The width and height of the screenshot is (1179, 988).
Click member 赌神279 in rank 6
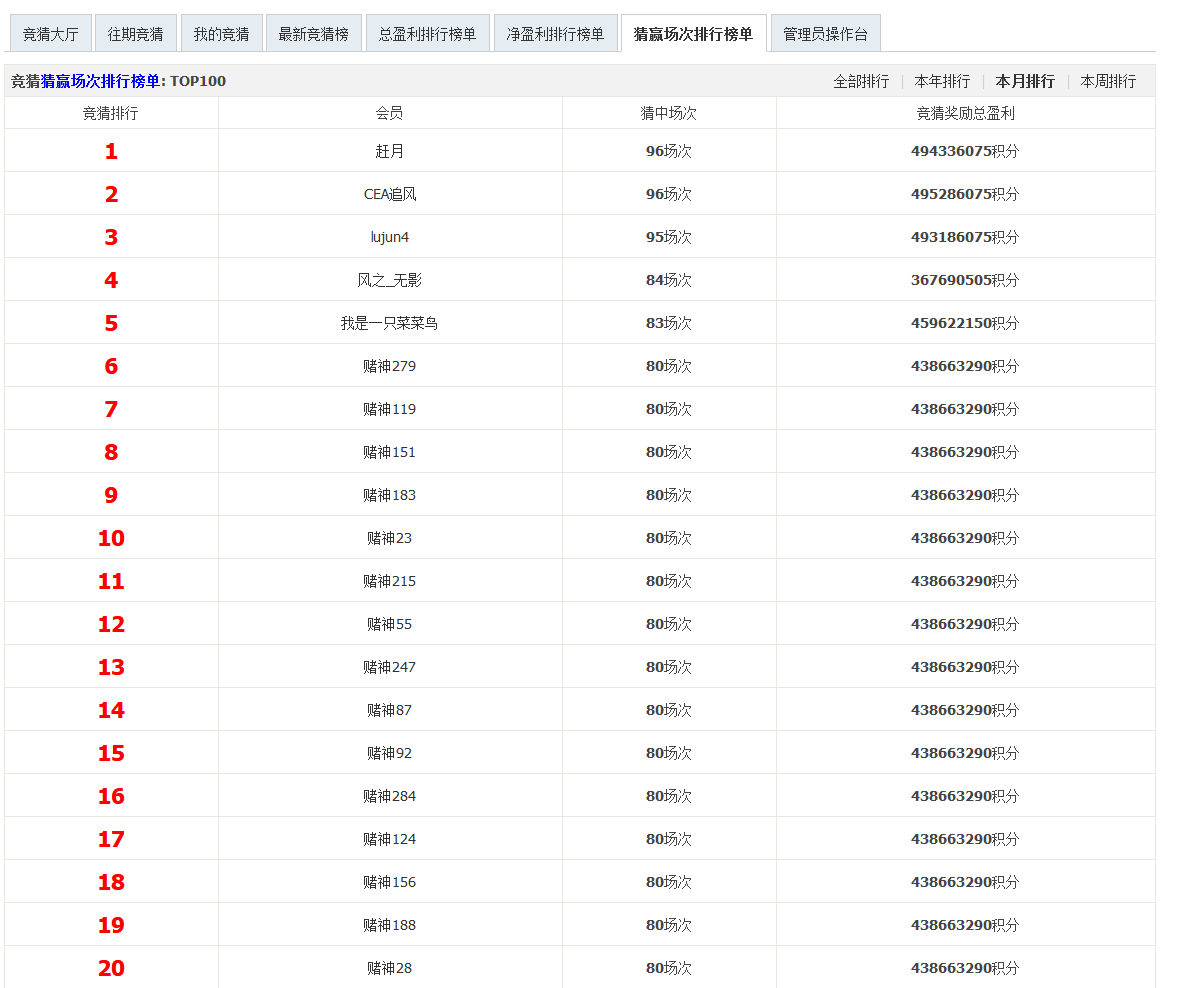click(x=390, y=367)
